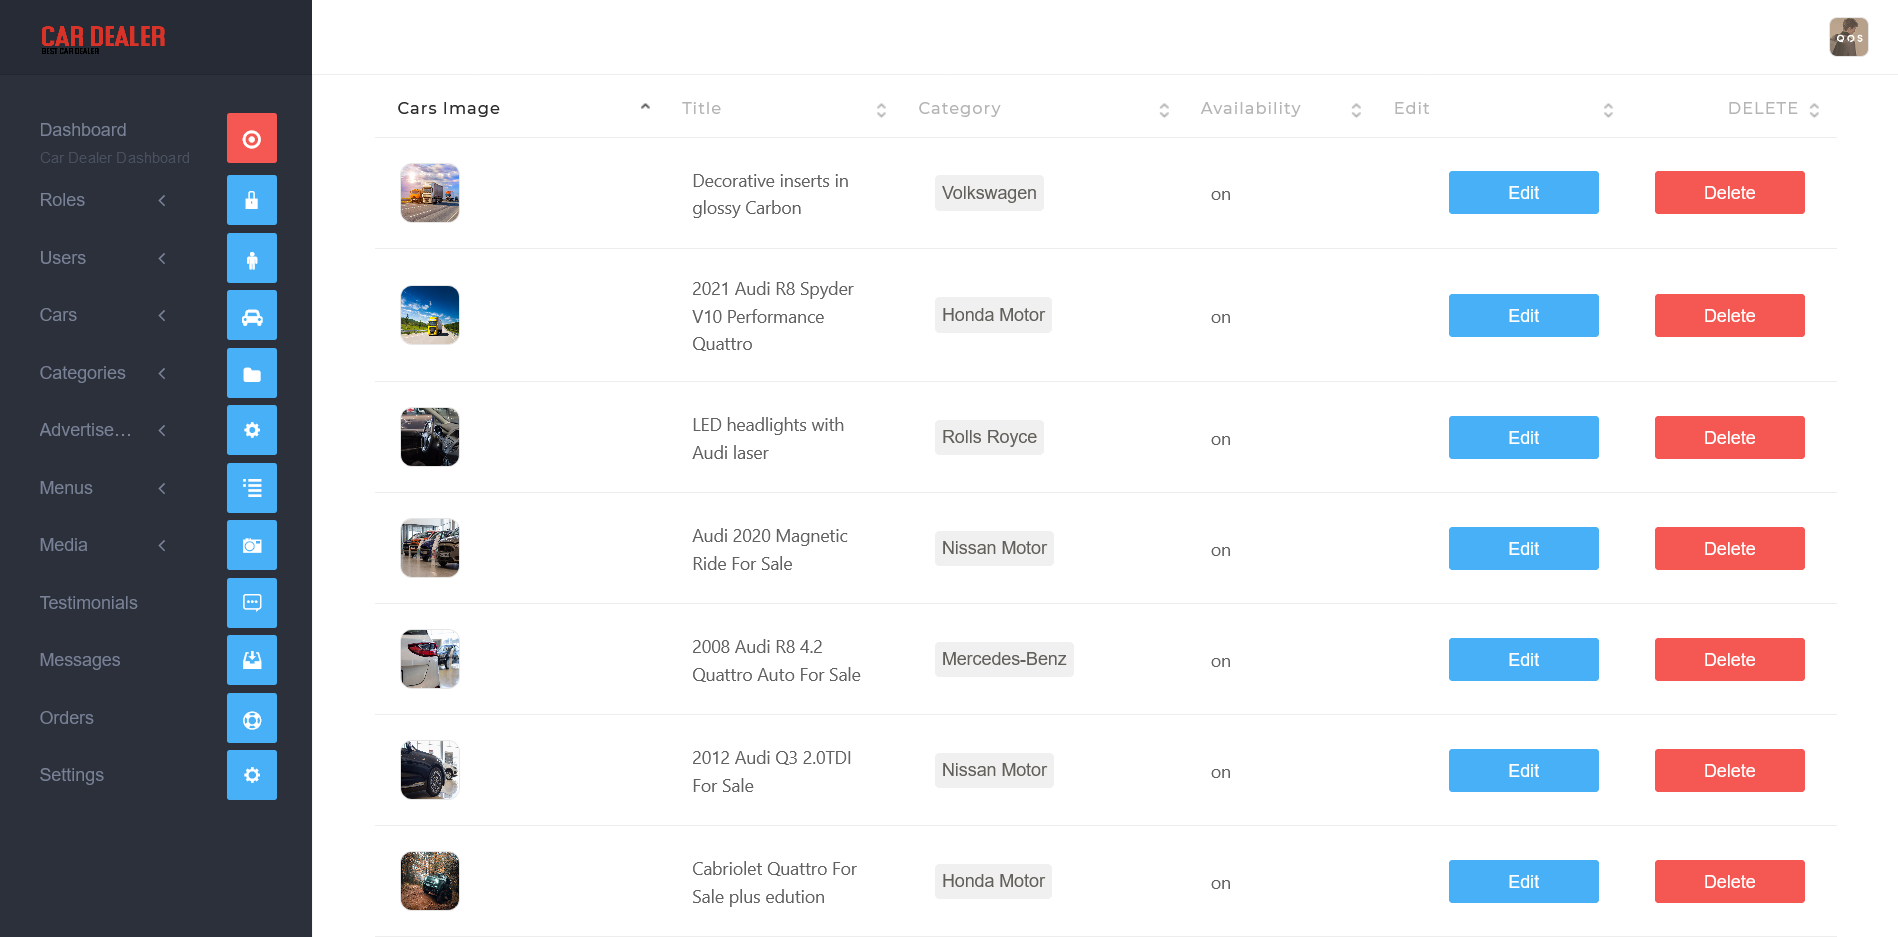
Task: Click the red Dashboard target icon
Action: point(252,139)
